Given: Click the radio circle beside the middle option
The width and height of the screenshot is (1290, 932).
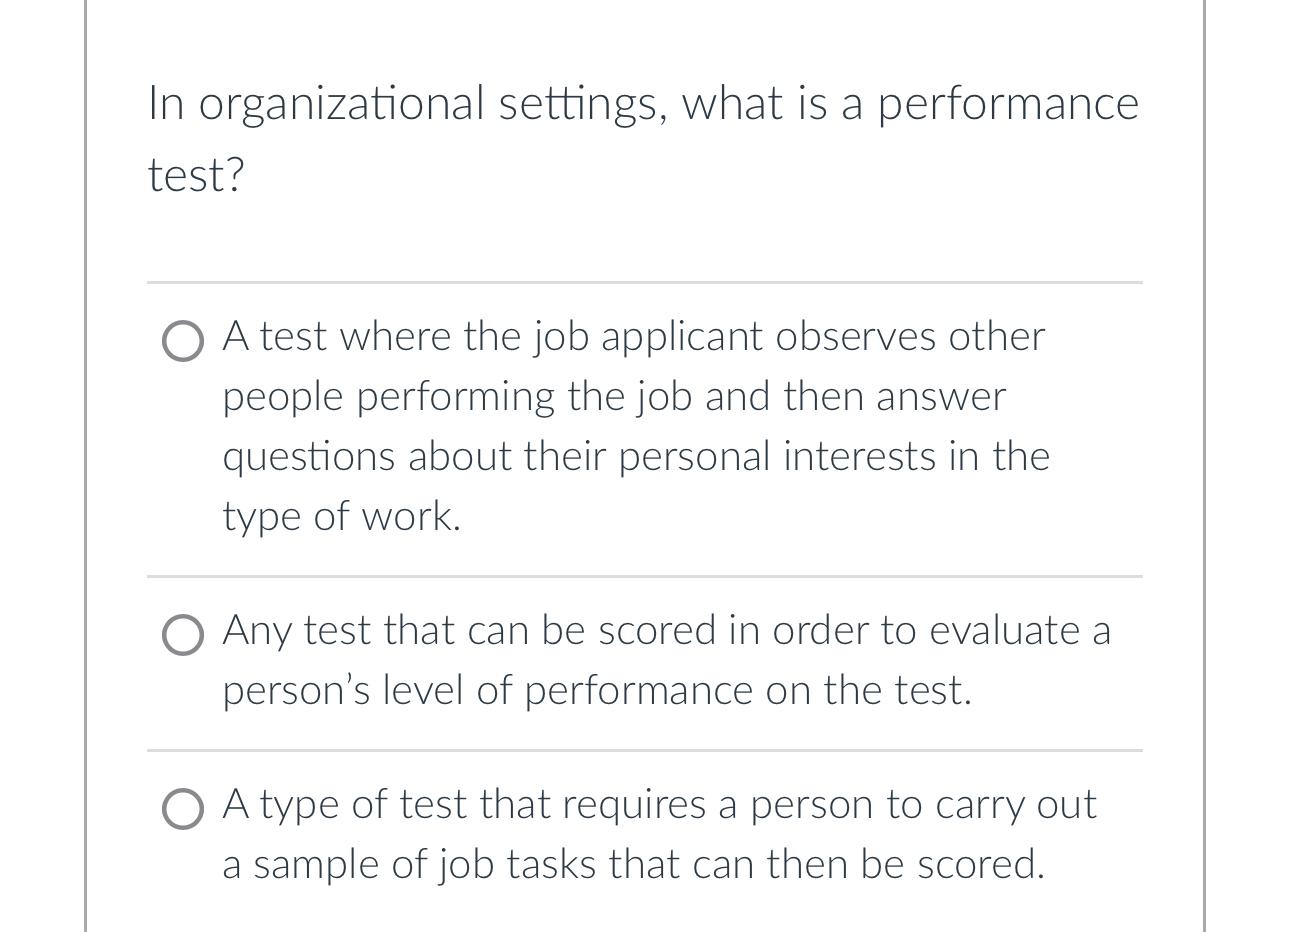Looking at the screenshot, I should 183,635.
